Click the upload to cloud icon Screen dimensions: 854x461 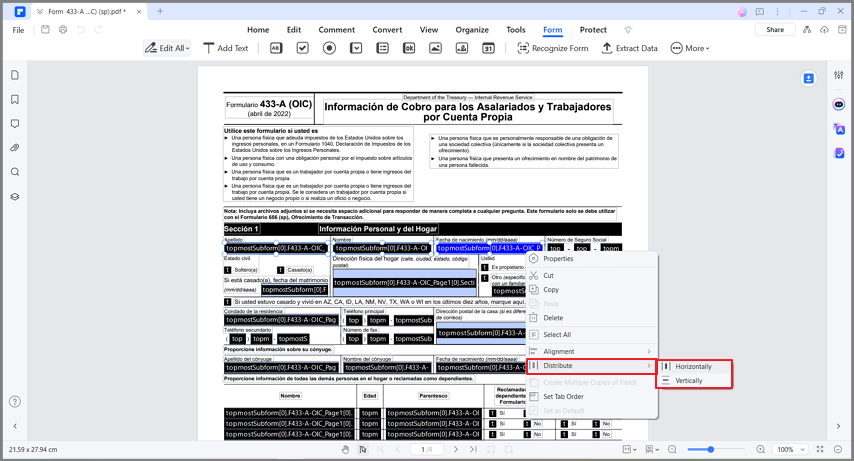pos(825,29)
